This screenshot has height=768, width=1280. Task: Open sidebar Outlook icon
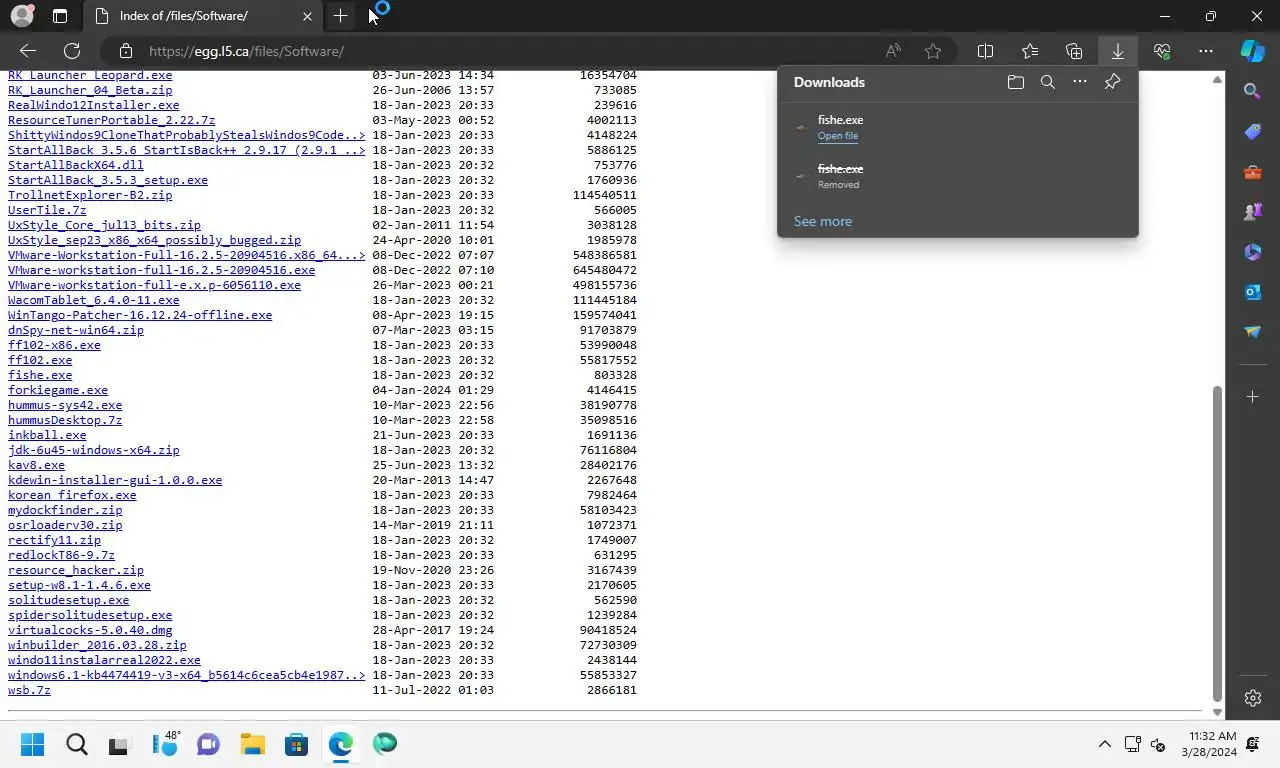click(x=1253, y=292)
